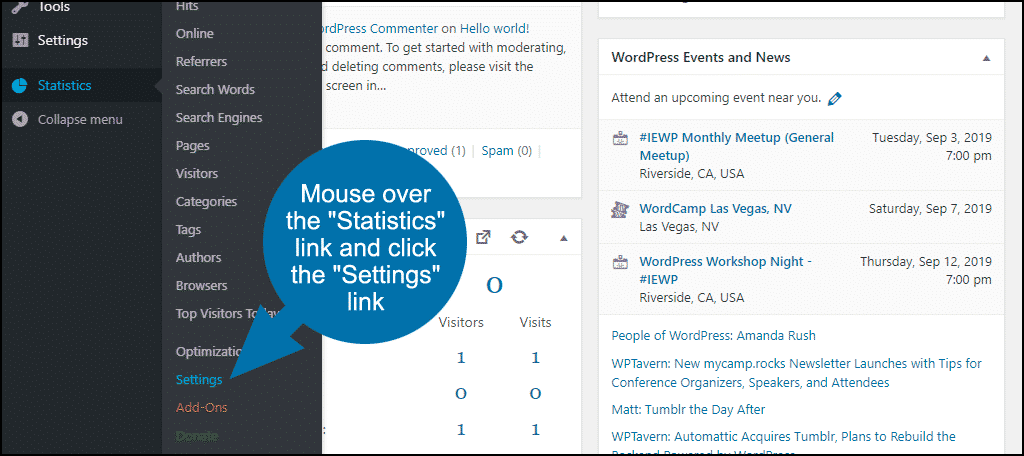Screen dimensions: 1024x456
Task: Open WordCamp Las Vegas, NV link
Action: (715, 209)
